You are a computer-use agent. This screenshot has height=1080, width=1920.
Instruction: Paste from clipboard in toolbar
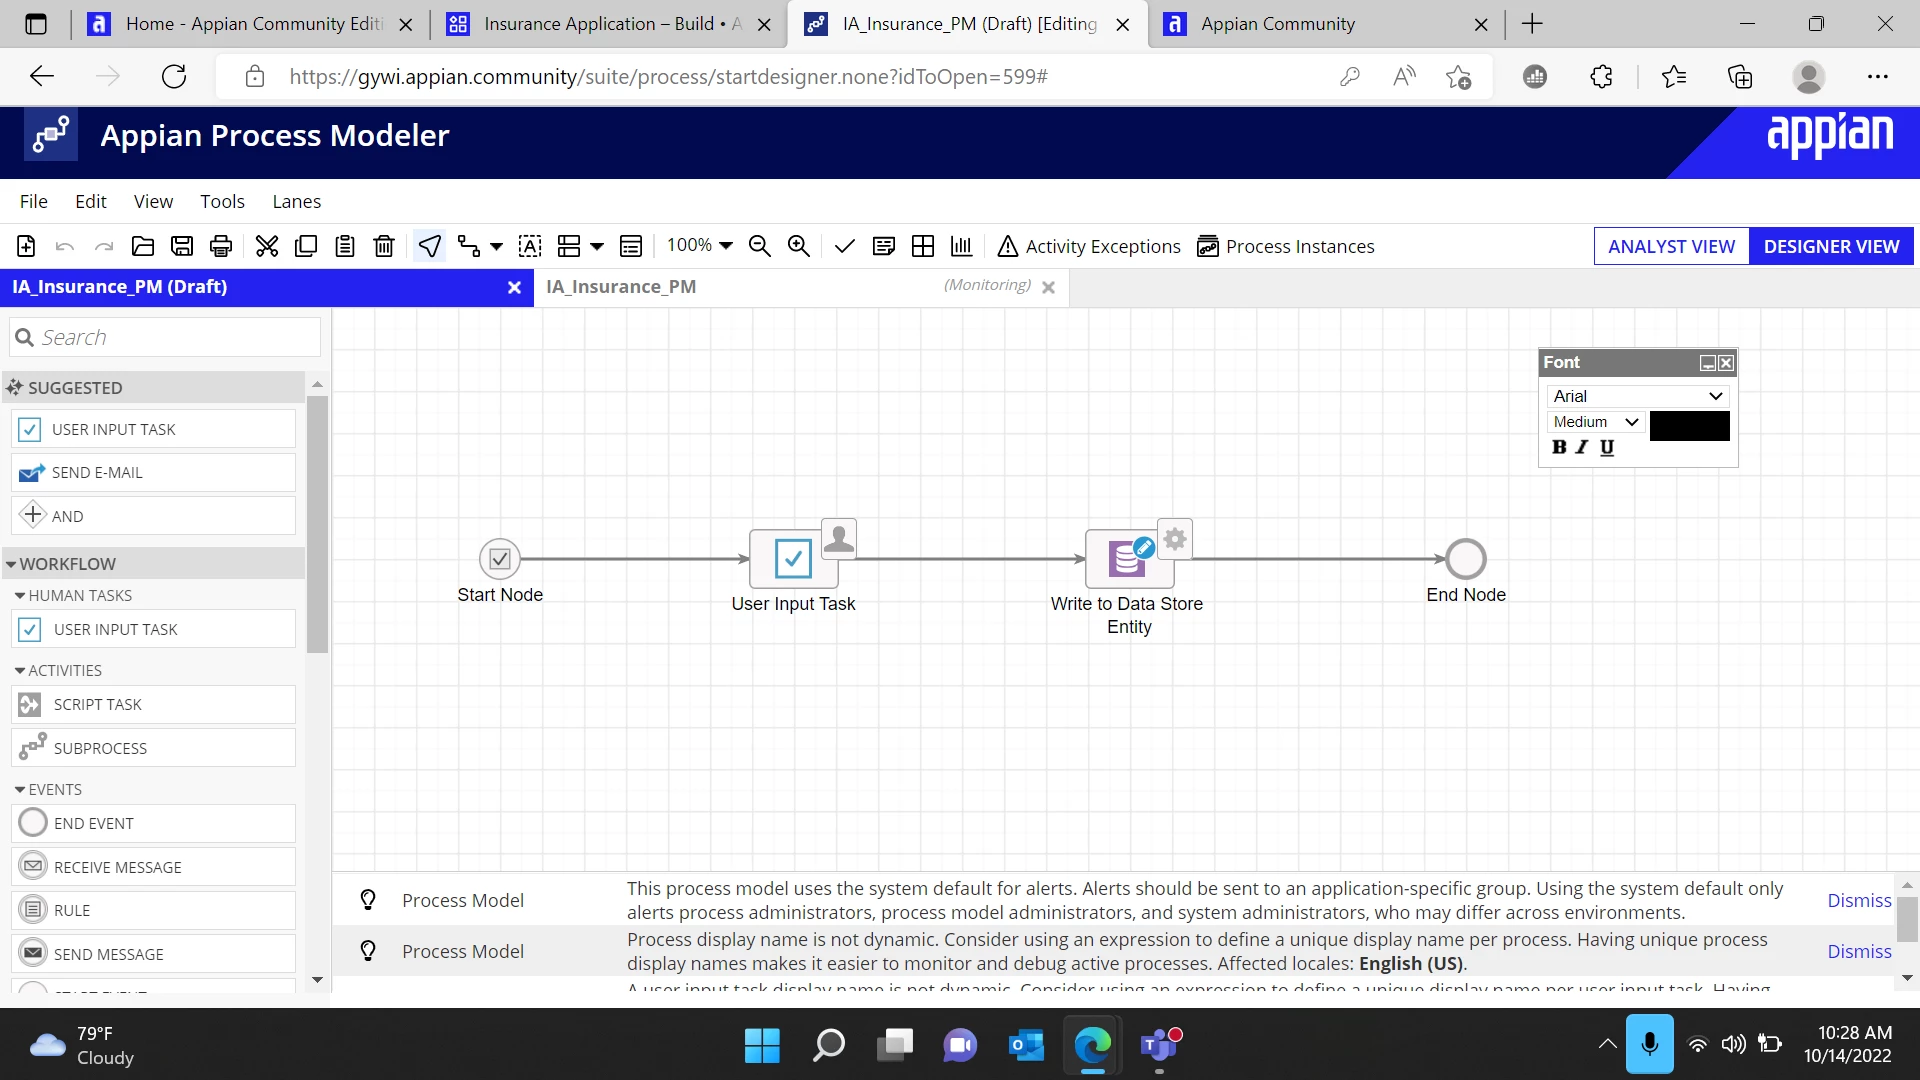[345, 246]
